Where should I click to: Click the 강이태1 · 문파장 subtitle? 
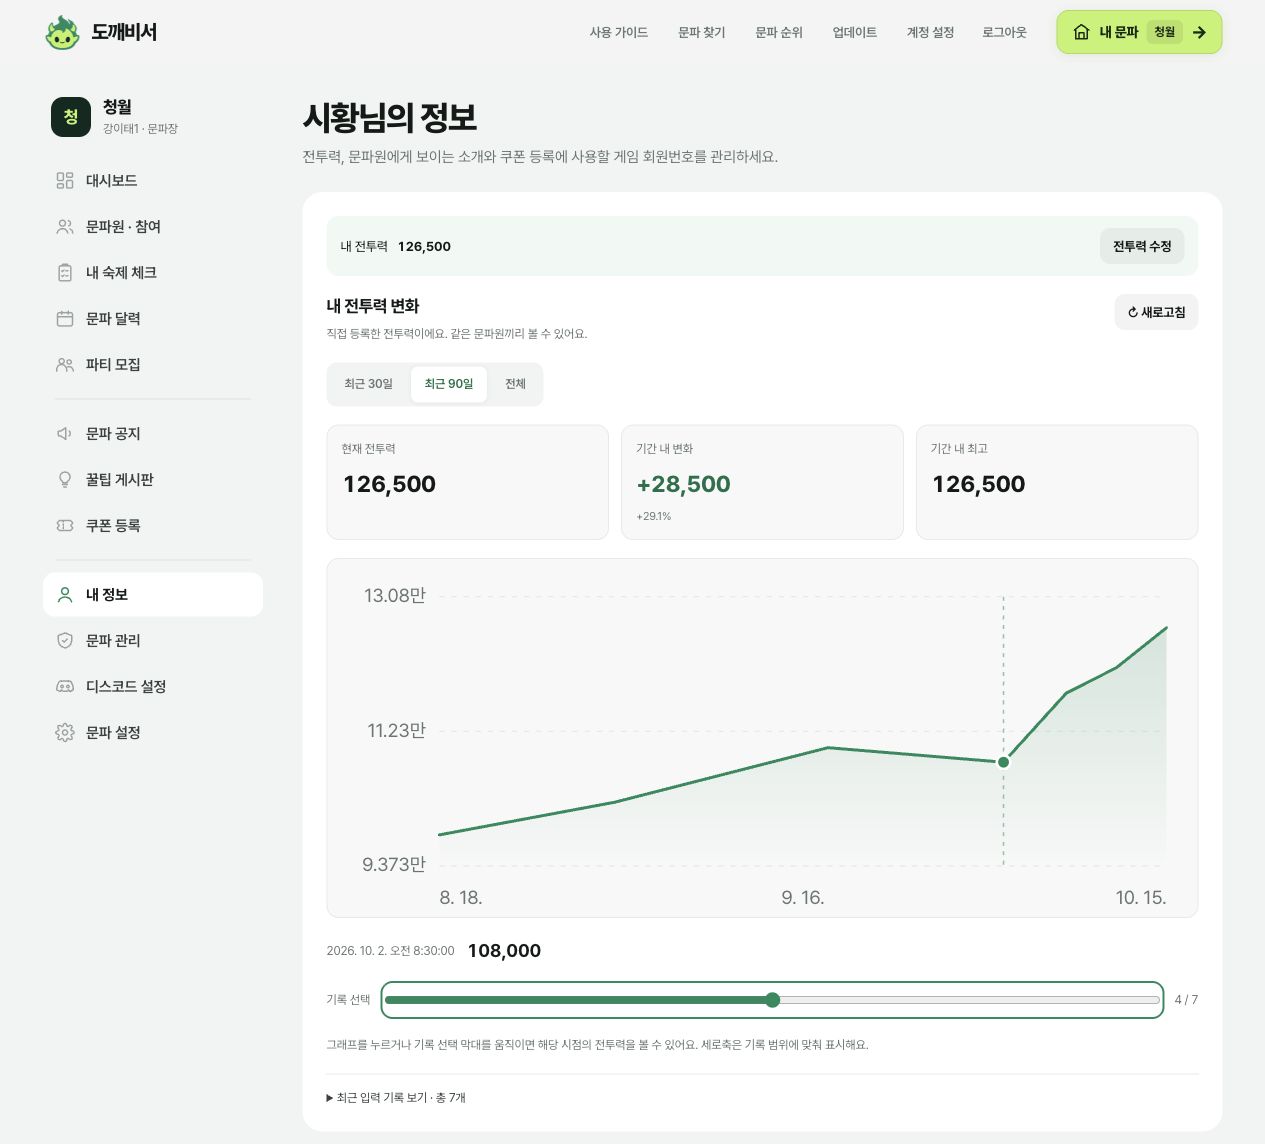tap(140, 129)
